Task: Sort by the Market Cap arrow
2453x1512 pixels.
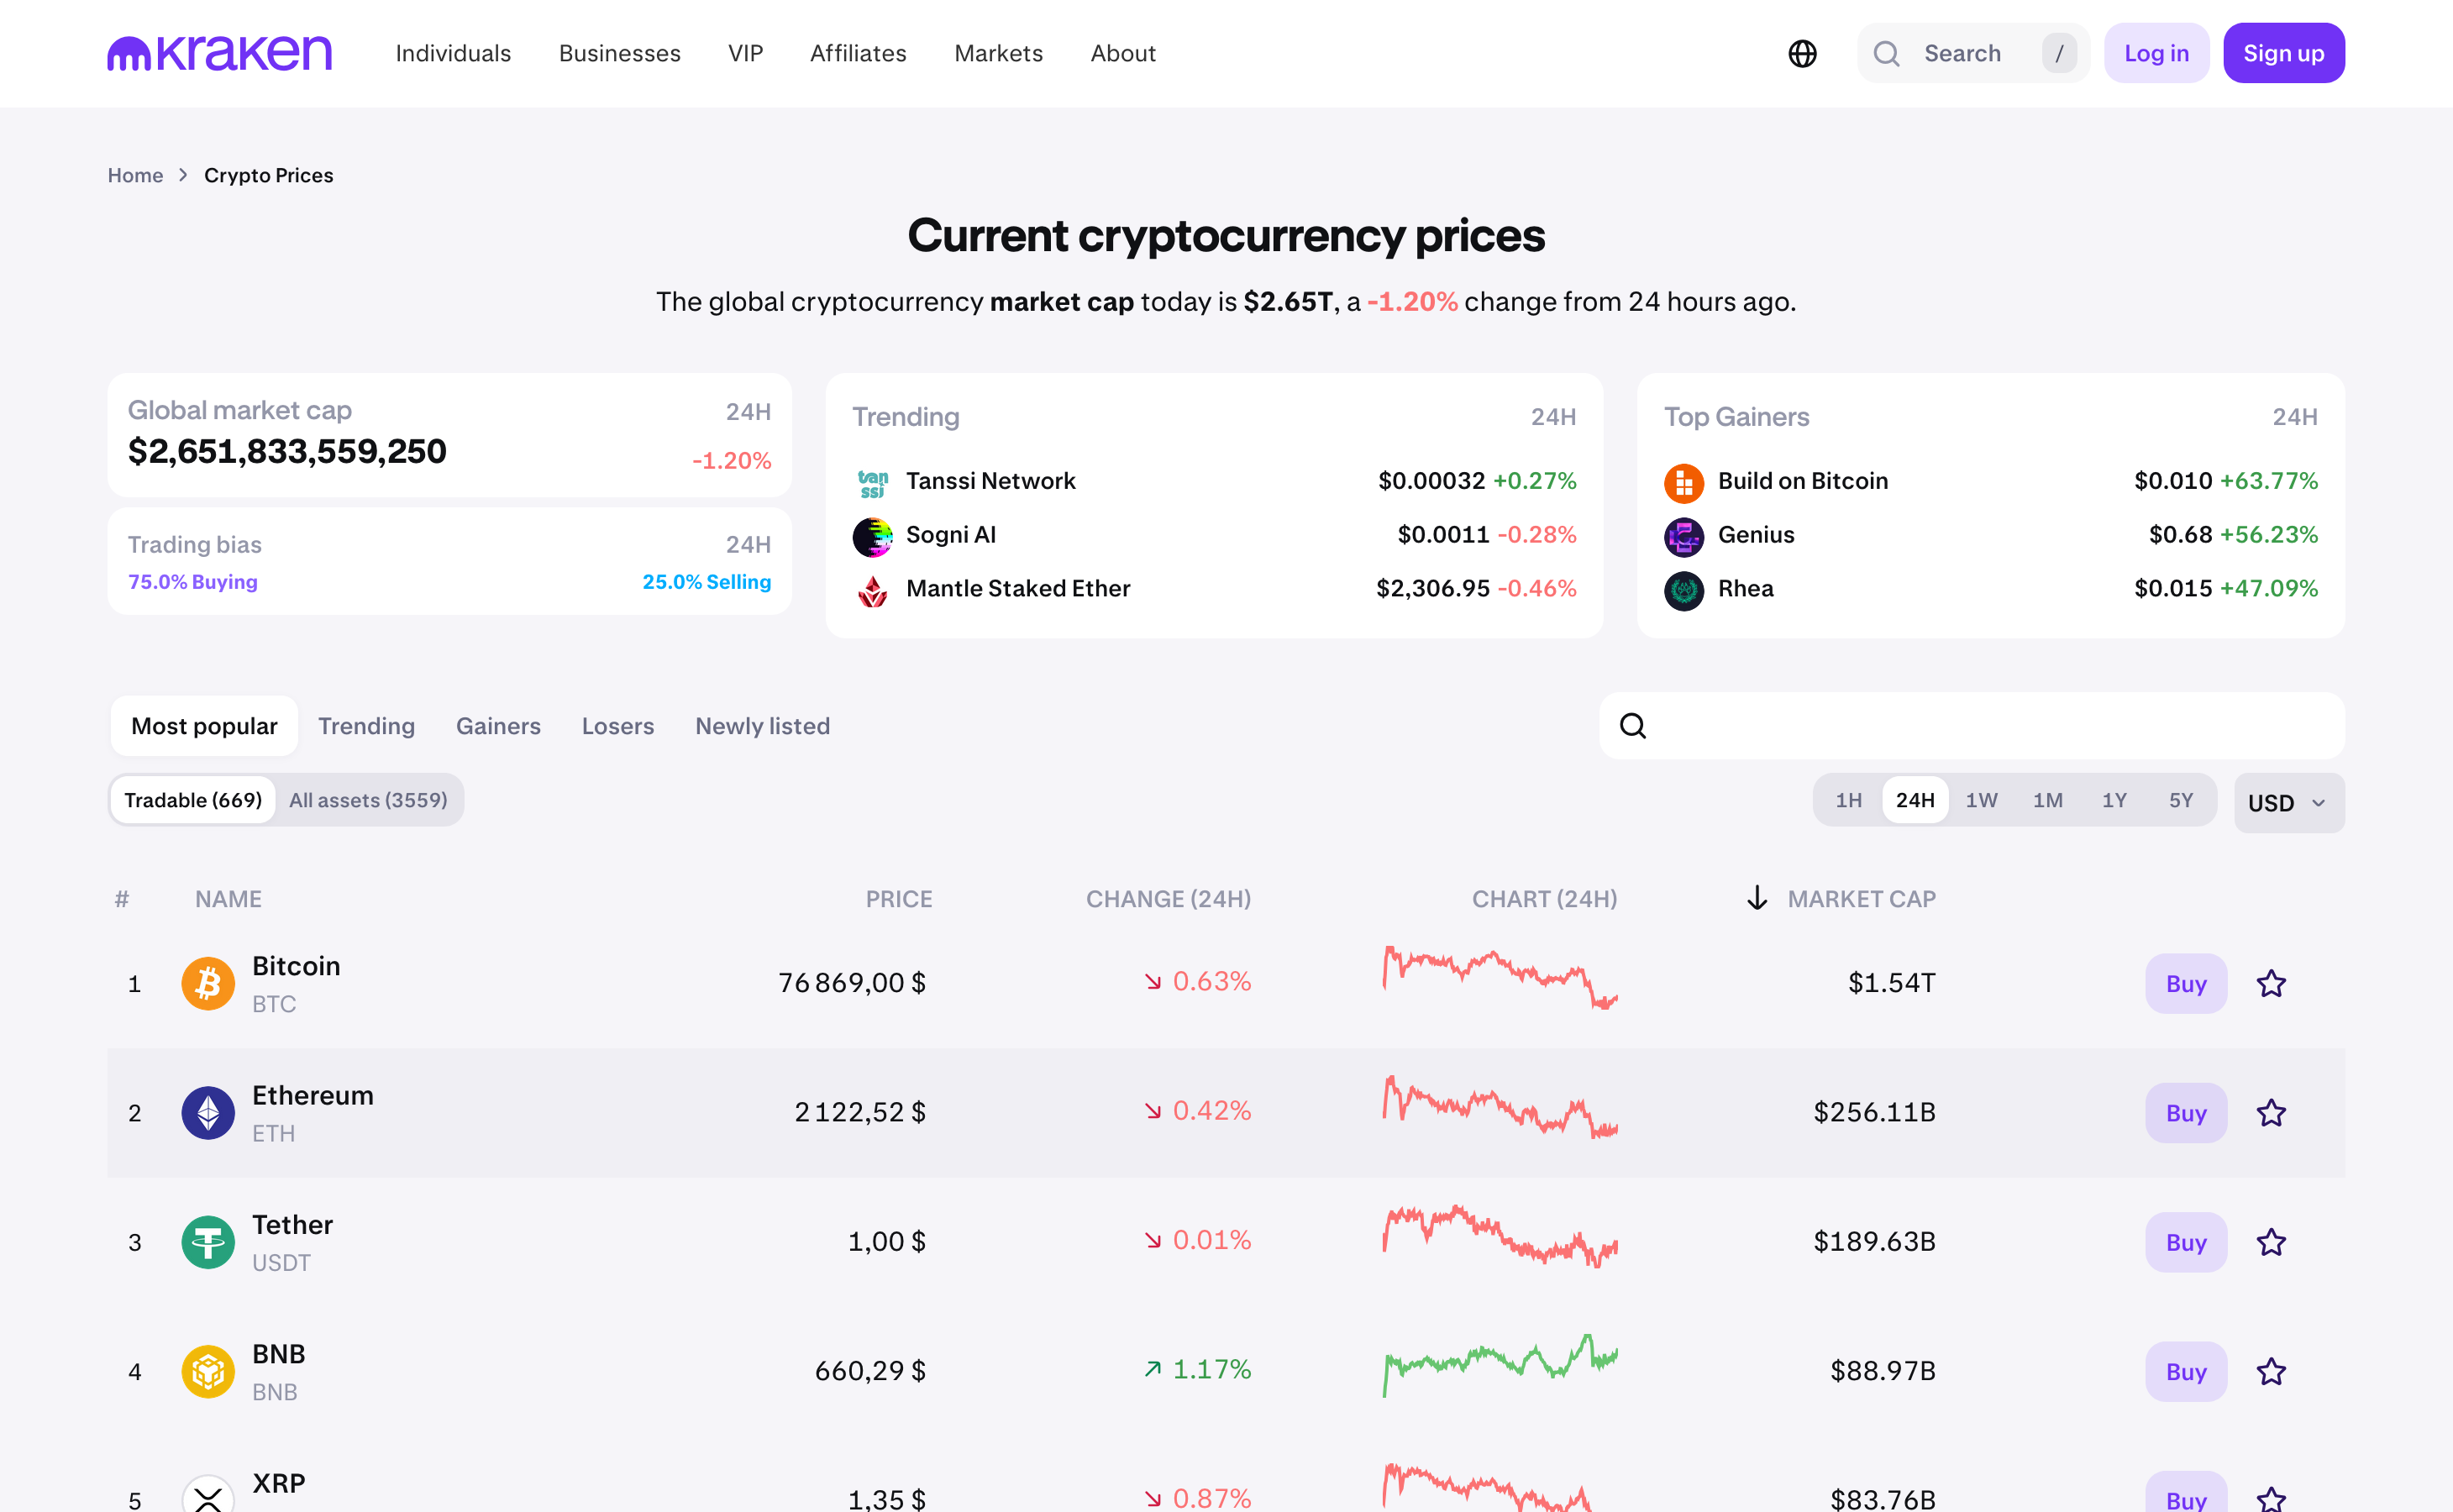Action: click(x=1757, y=898)
